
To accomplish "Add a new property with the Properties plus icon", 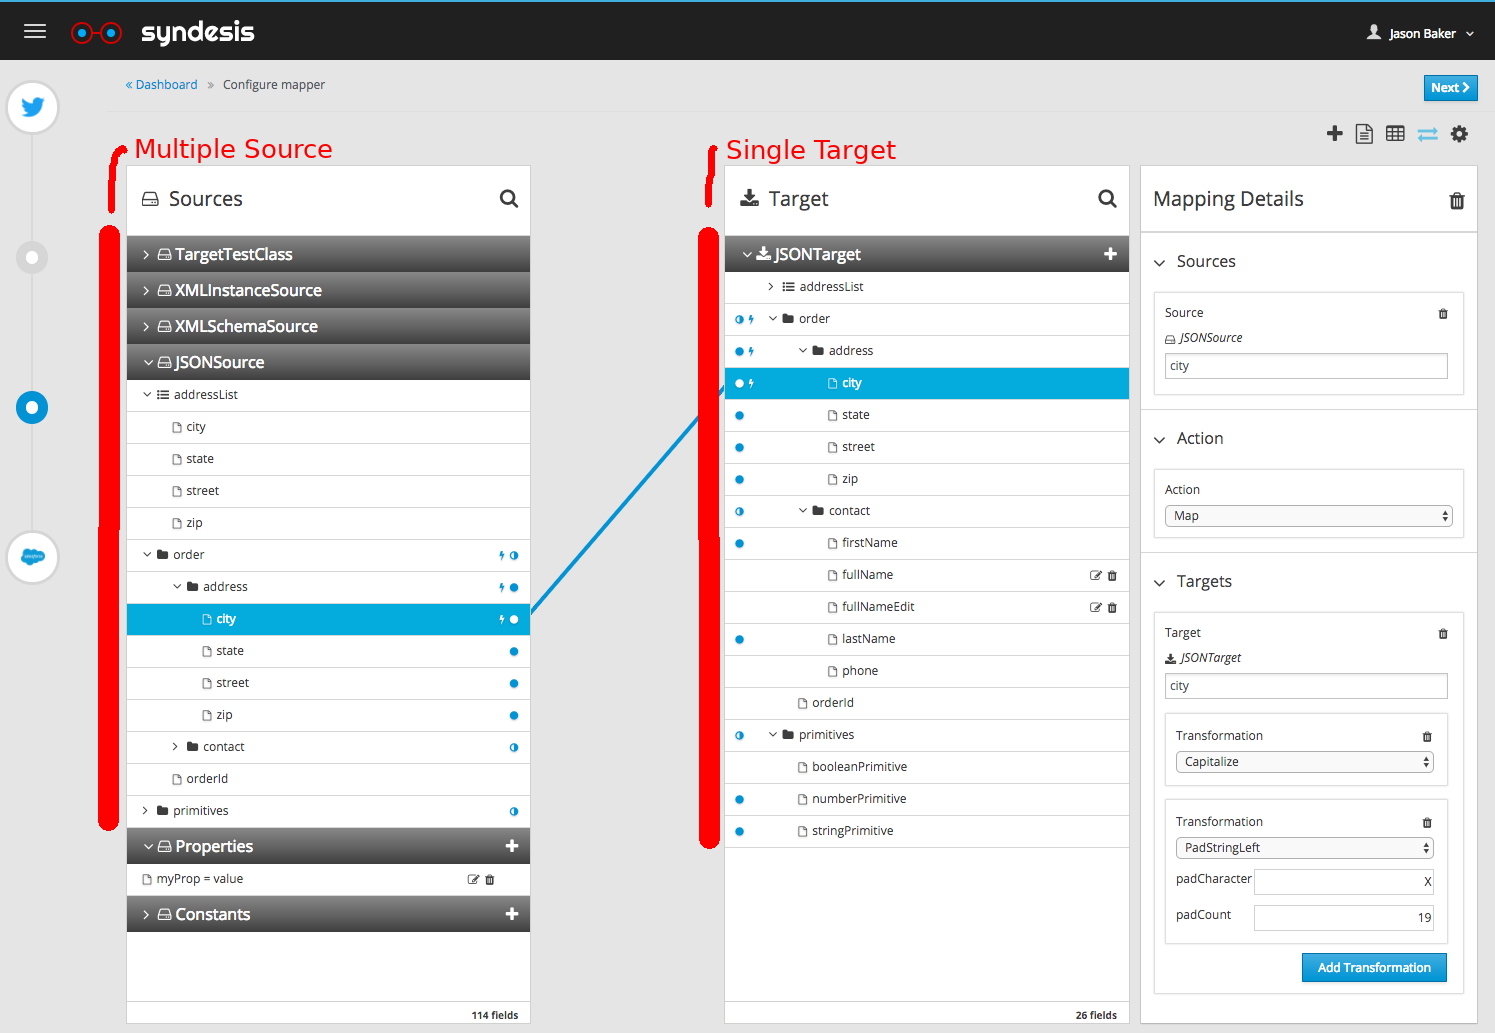I will tap(512, 845).
